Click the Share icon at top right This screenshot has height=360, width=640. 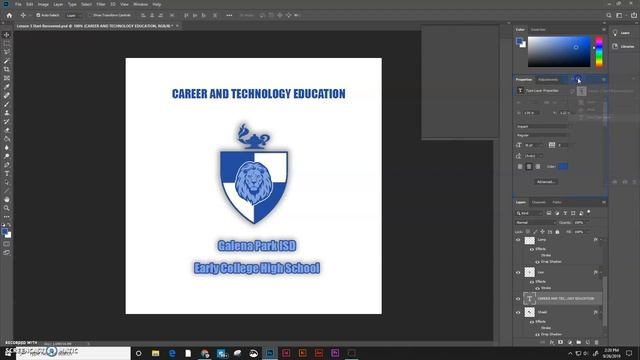[x=634, y=16]
